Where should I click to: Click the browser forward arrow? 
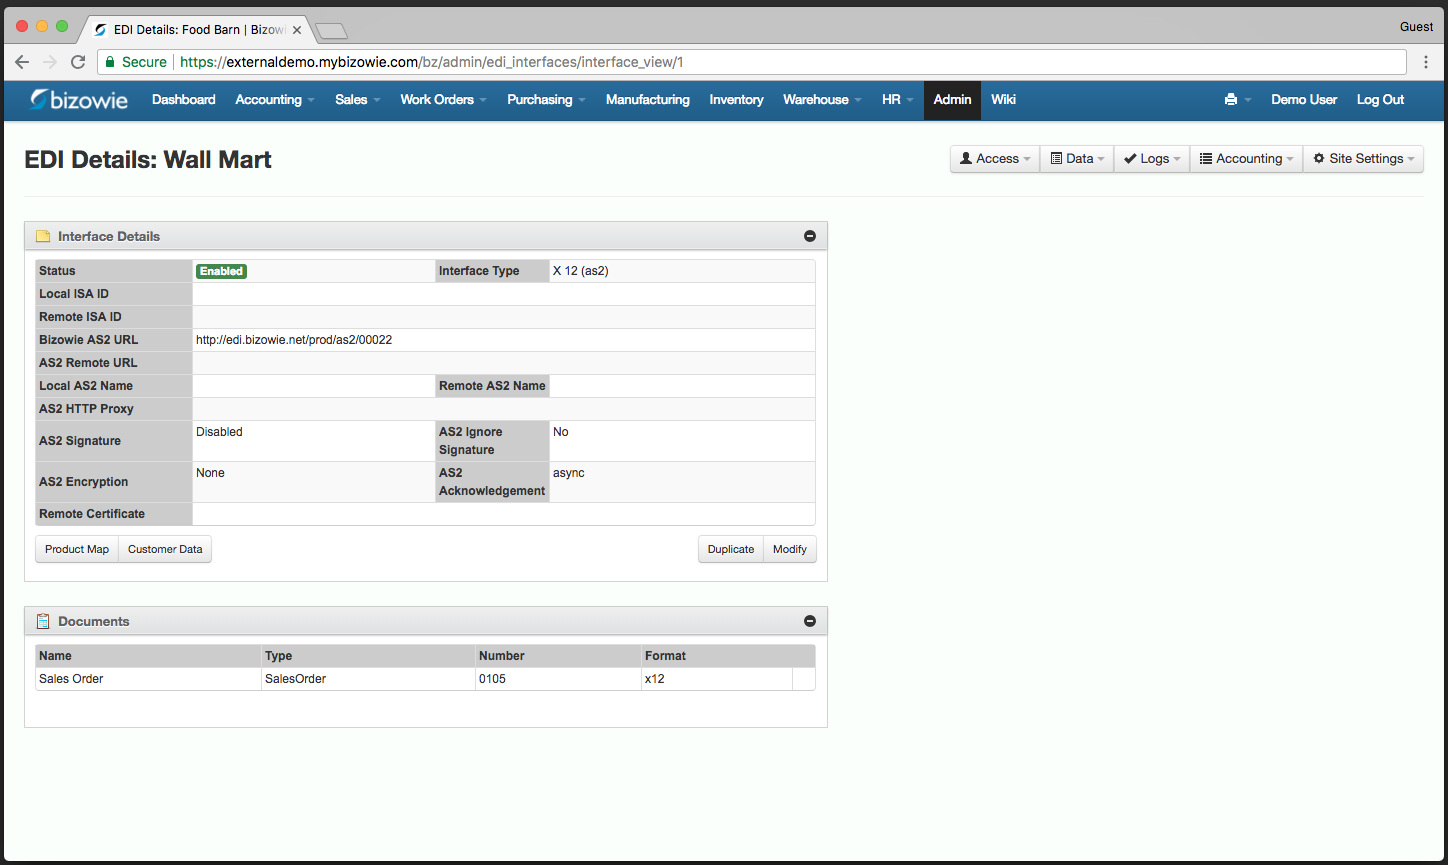[50, 62]
